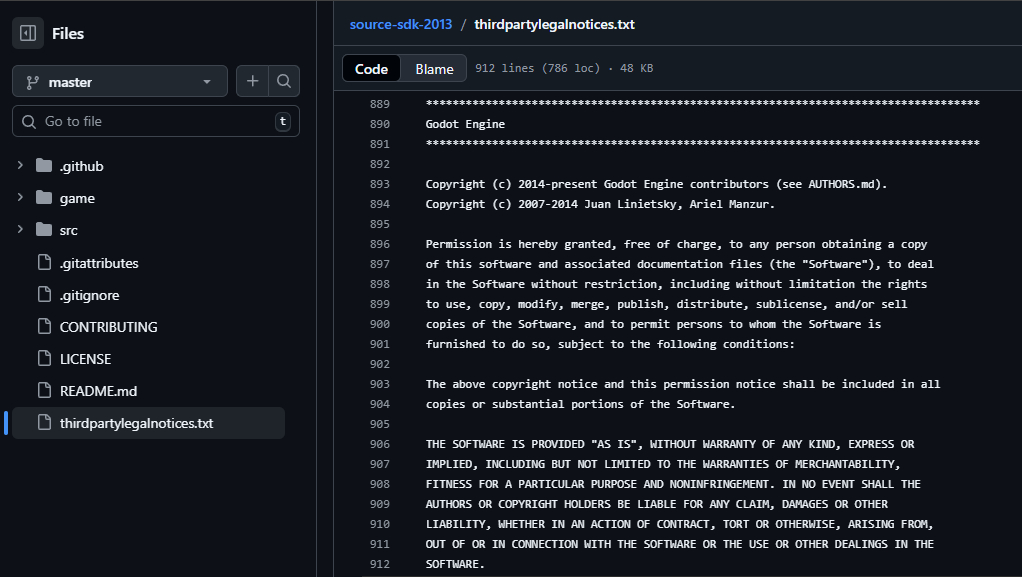Open the master branch dropdown

pyautogui.click(x=119, y=82)
